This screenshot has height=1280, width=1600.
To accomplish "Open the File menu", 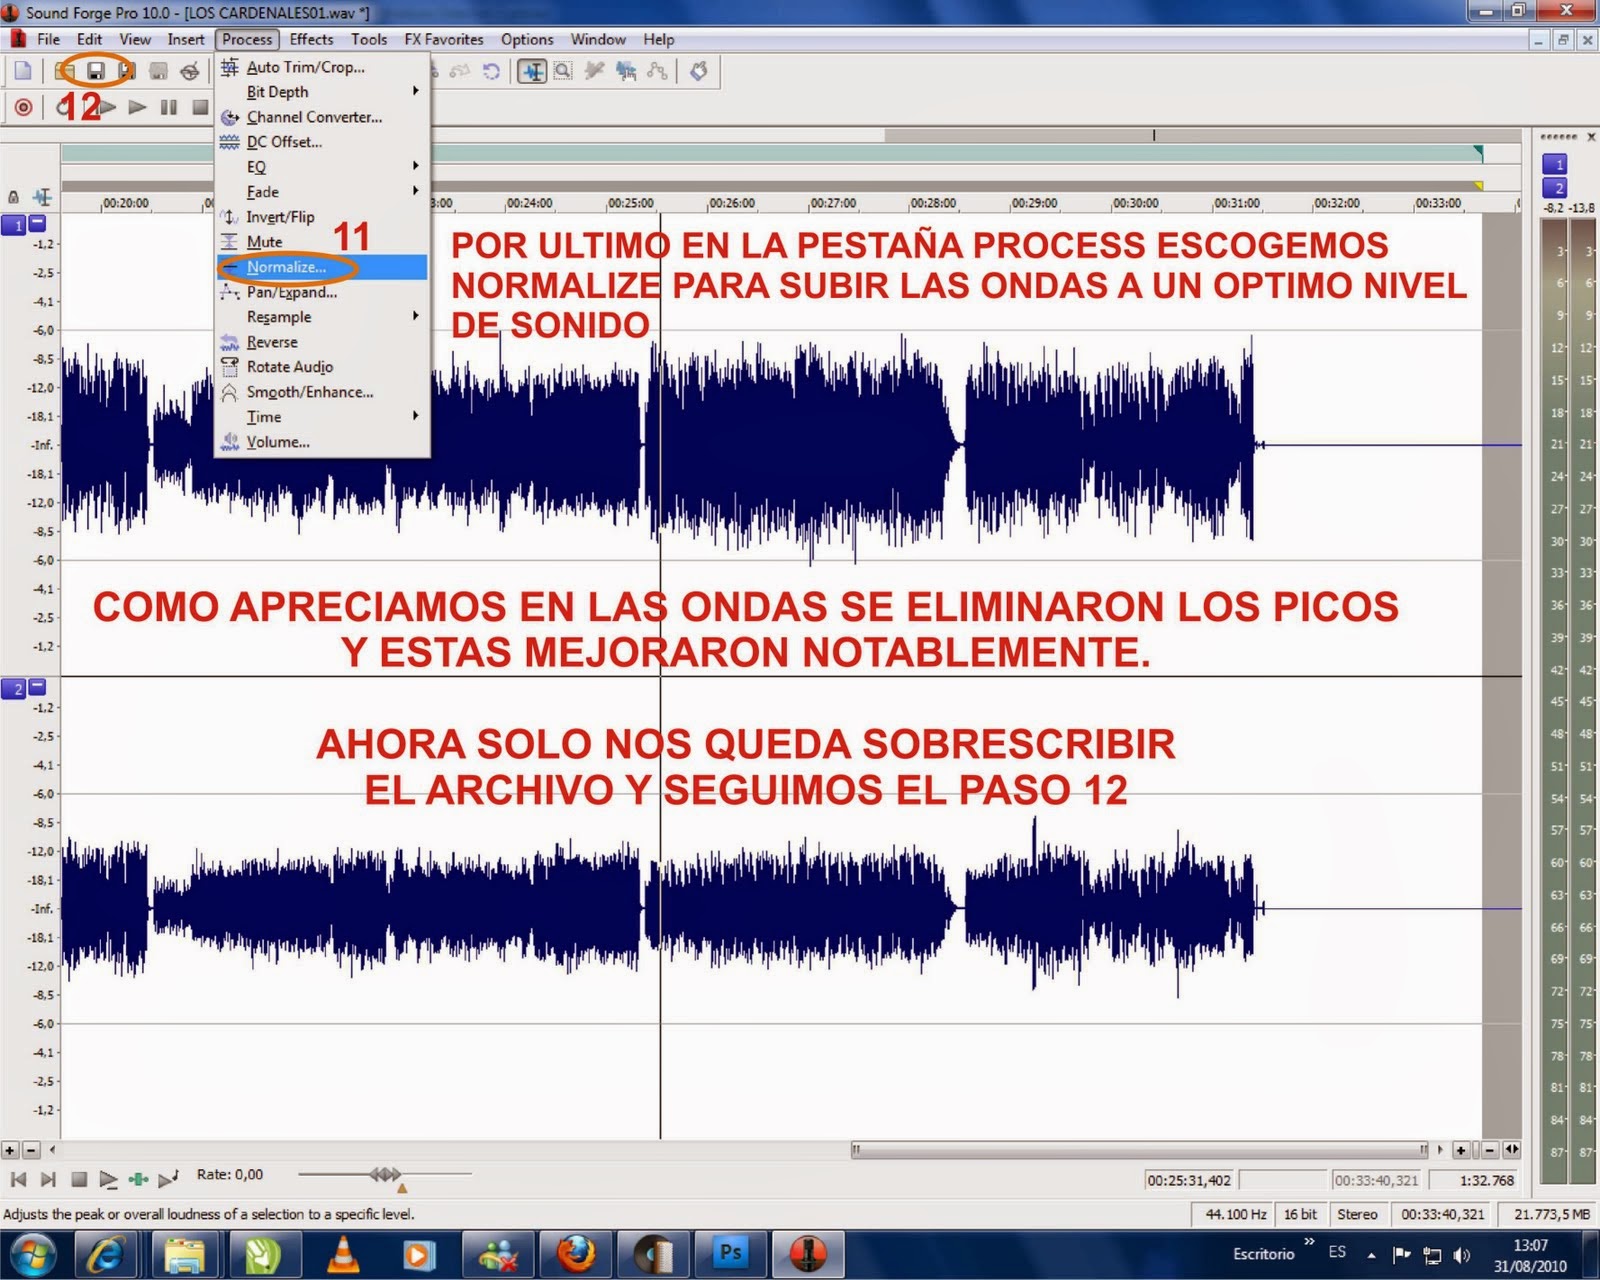I will pyautogui.click(x=48, y=40).
